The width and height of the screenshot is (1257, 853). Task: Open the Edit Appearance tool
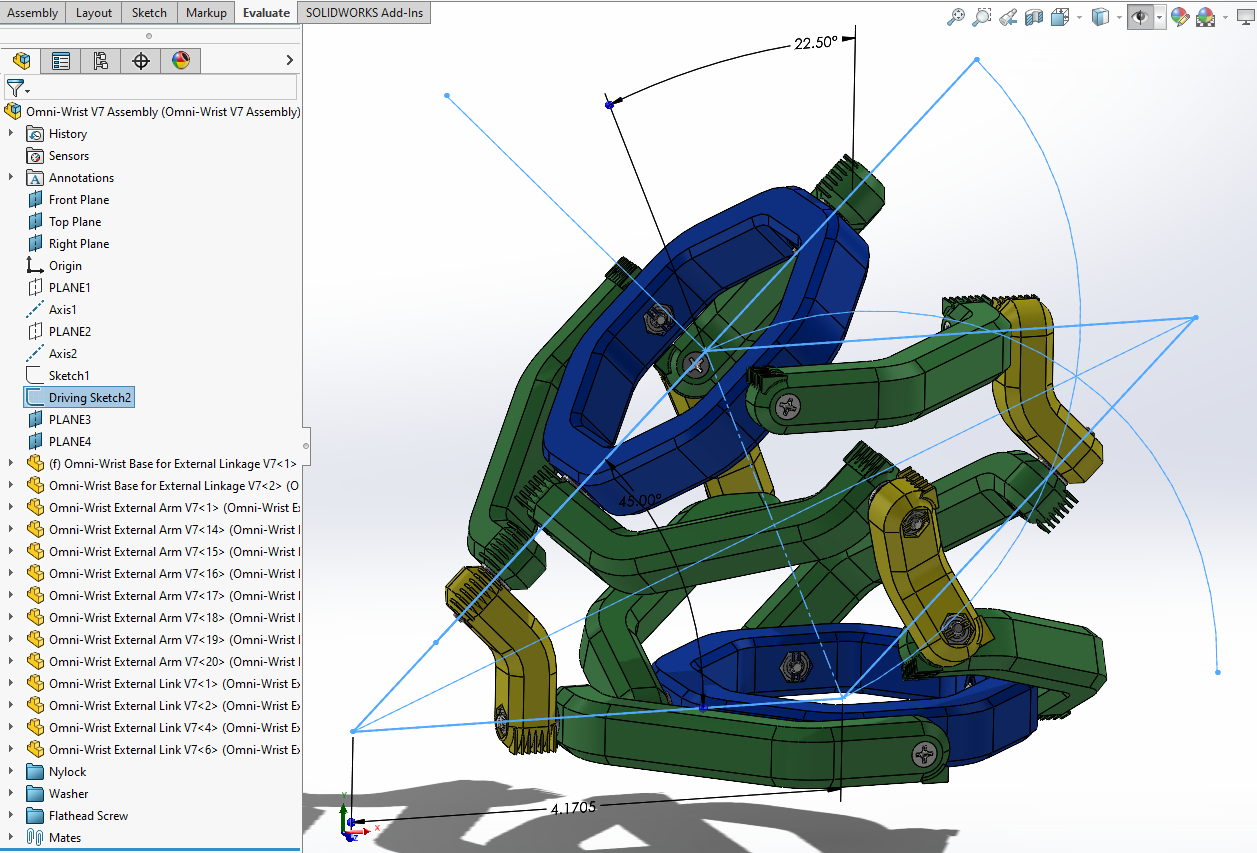click(1180, 16)
